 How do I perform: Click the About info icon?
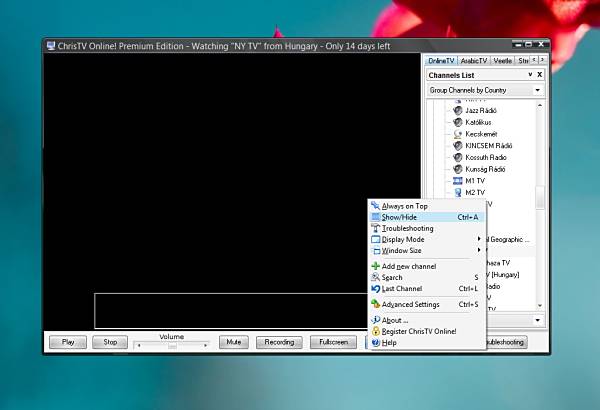pos(375,320)
